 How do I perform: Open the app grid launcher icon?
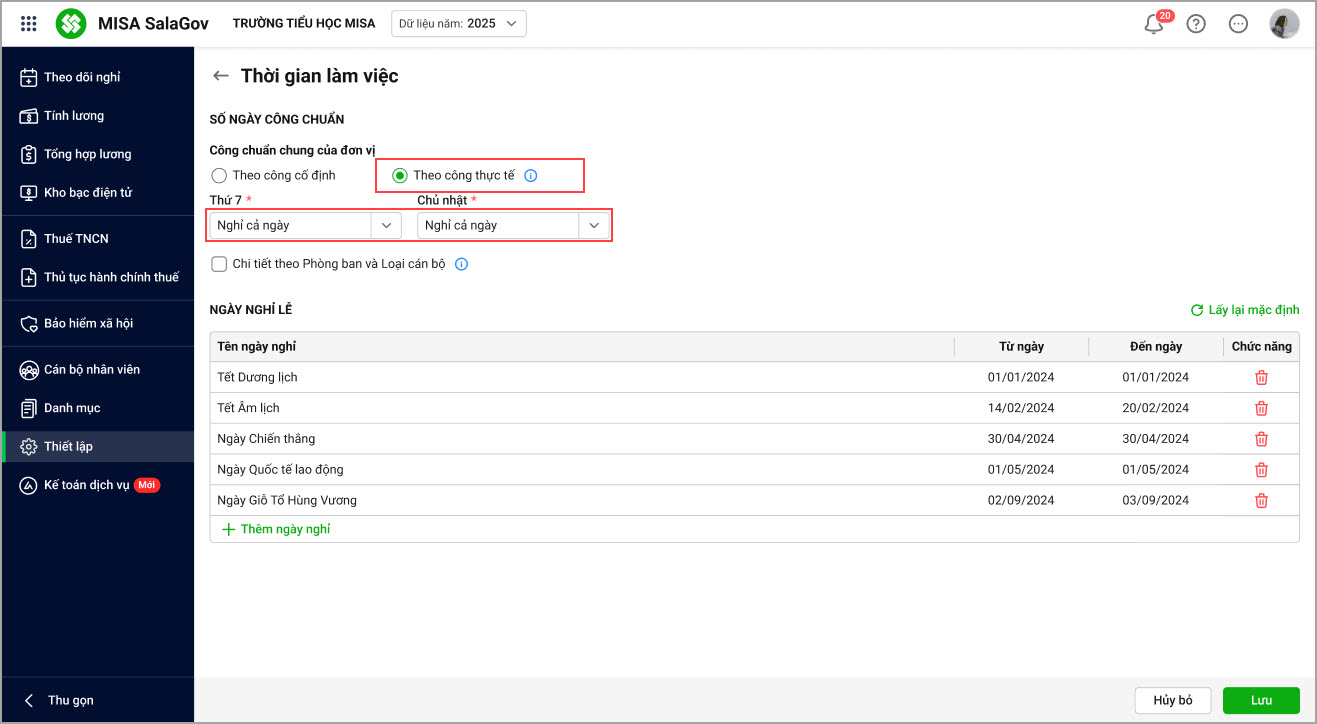coord(29,23)
